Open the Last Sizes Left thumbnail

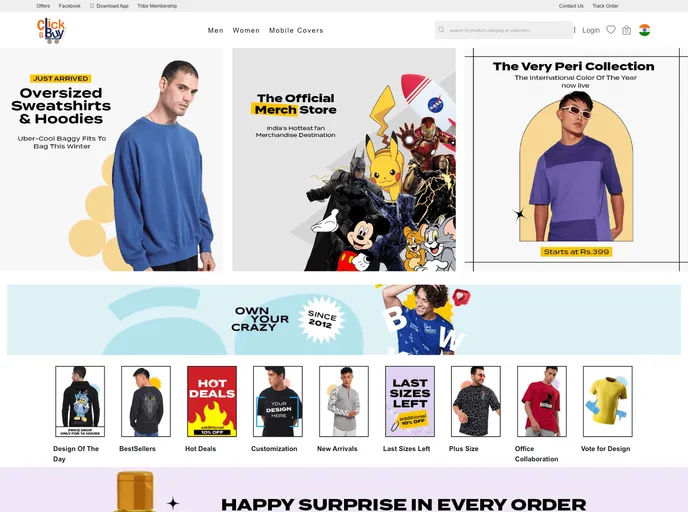click(410, 401)
